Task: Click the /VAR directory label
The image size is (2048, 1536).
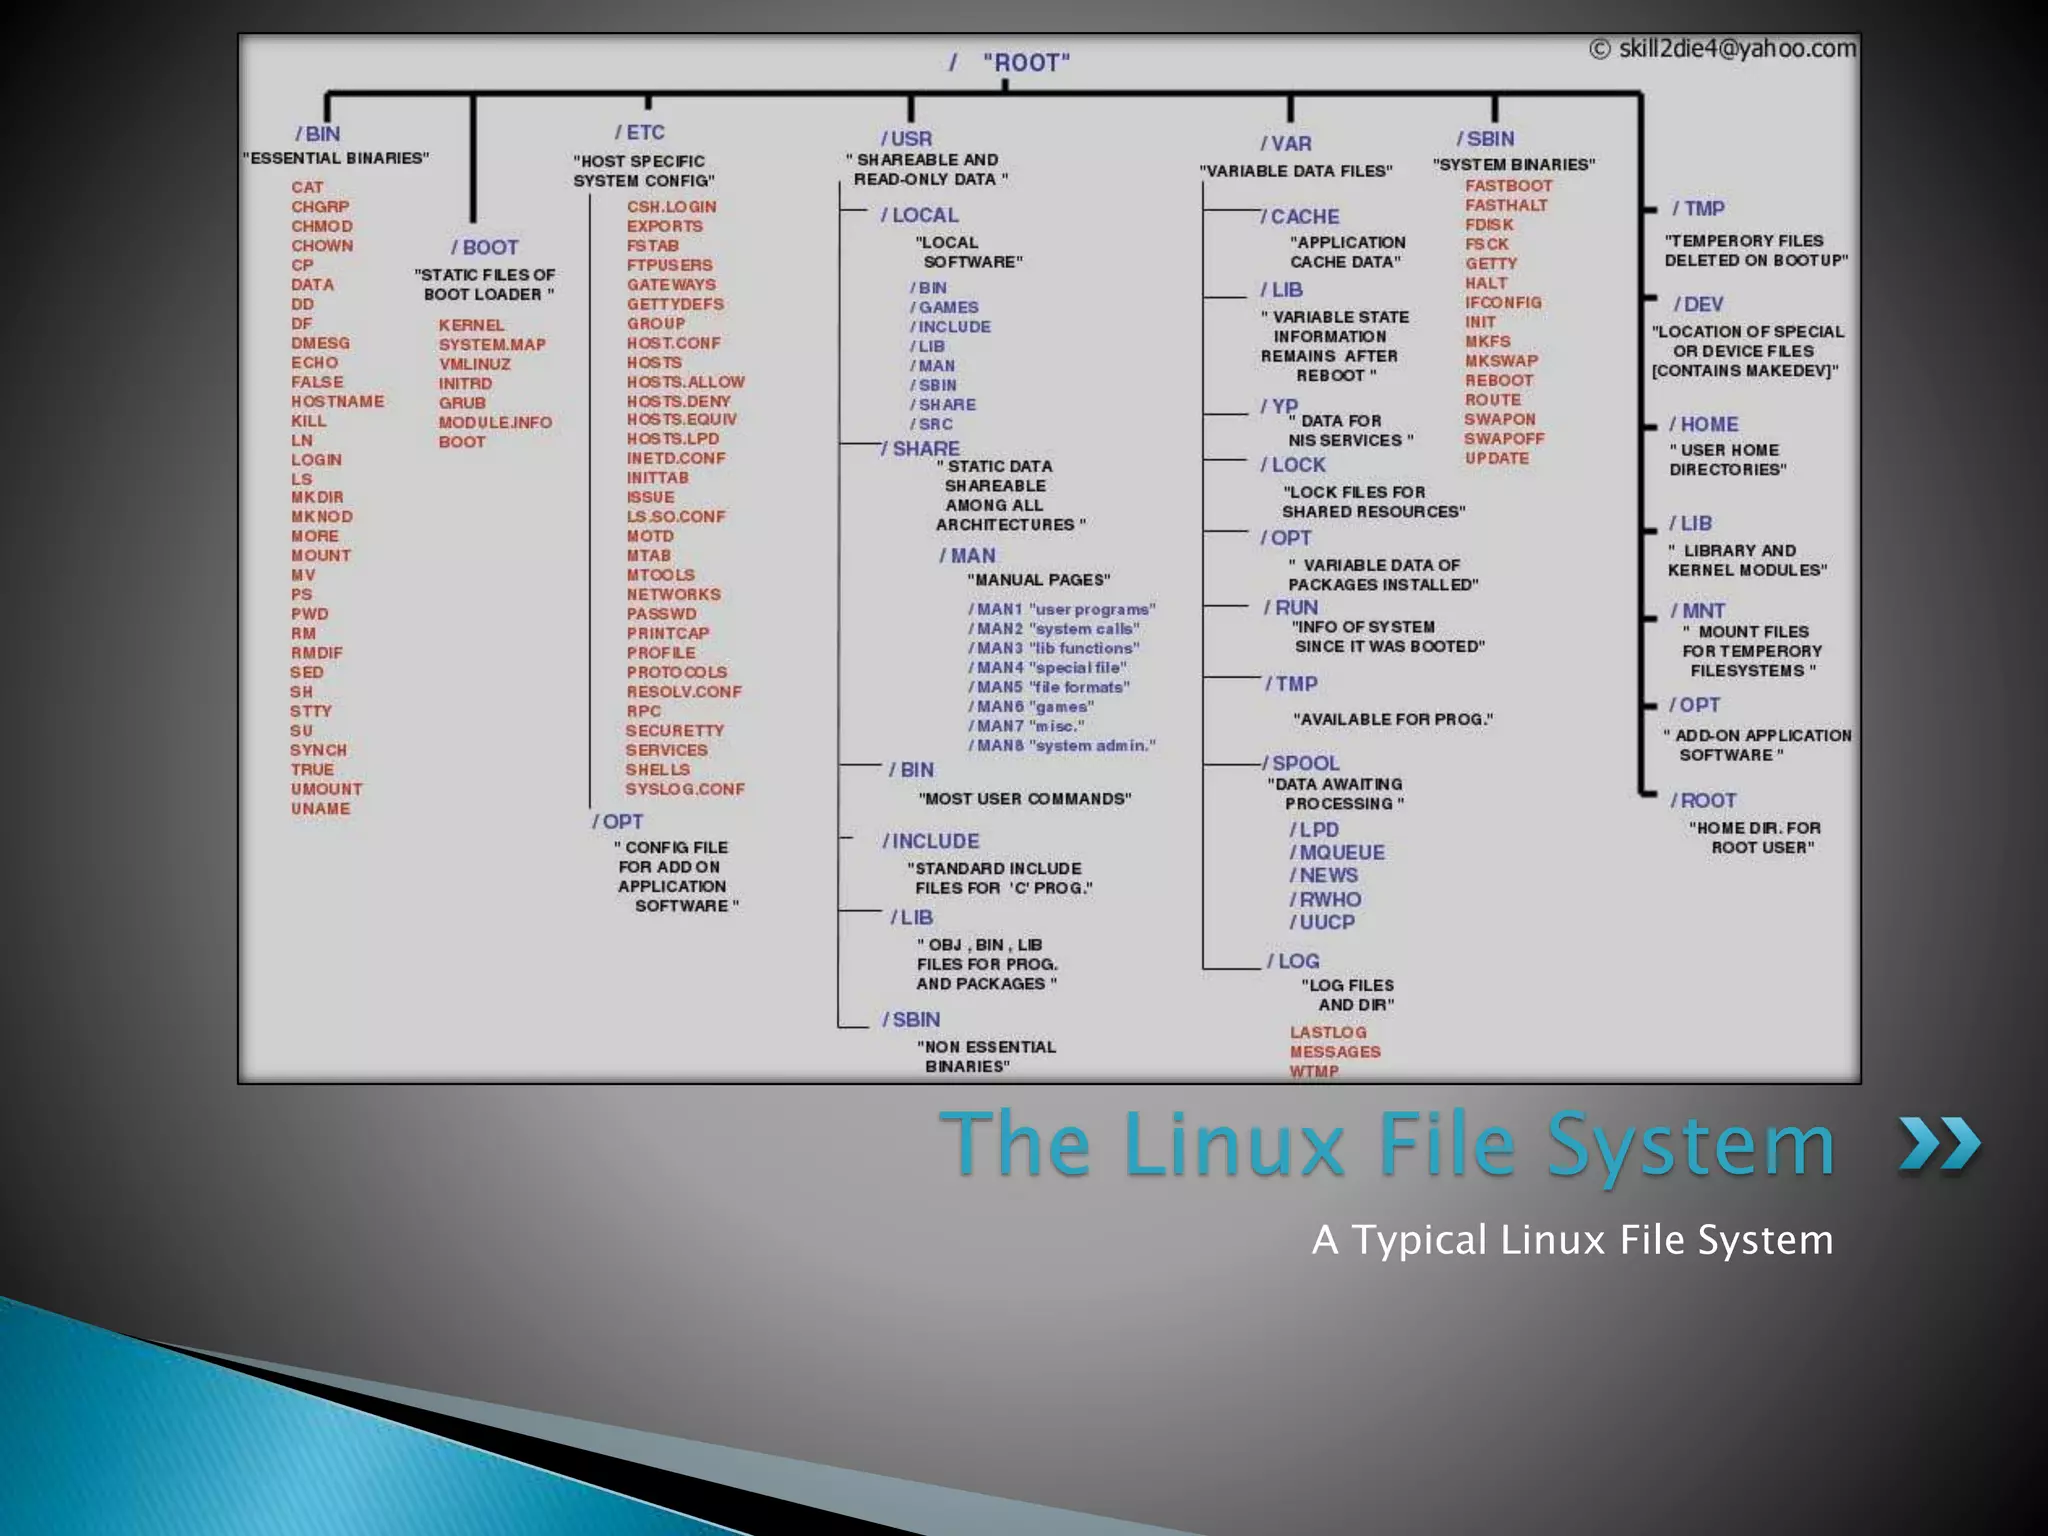Action: (1286, 144)
